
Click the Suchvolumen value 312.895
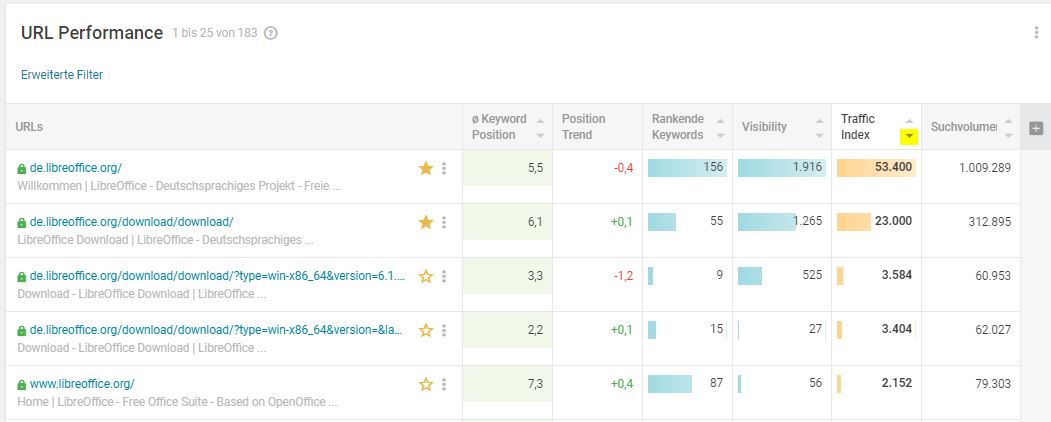click(x=989, y=222)
